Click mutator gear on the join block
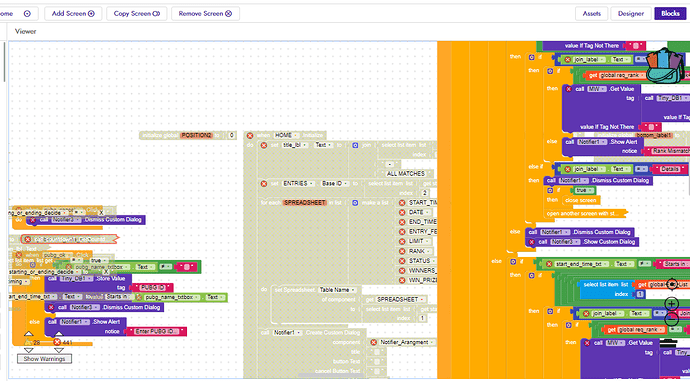The height and width of the screenshot is (381, 690). coord(355,145)
